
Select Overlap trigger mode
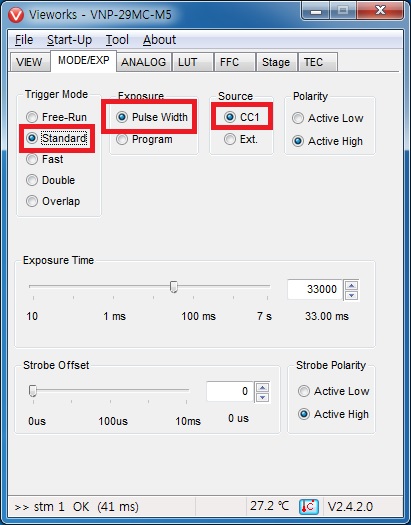coord(53,201)
